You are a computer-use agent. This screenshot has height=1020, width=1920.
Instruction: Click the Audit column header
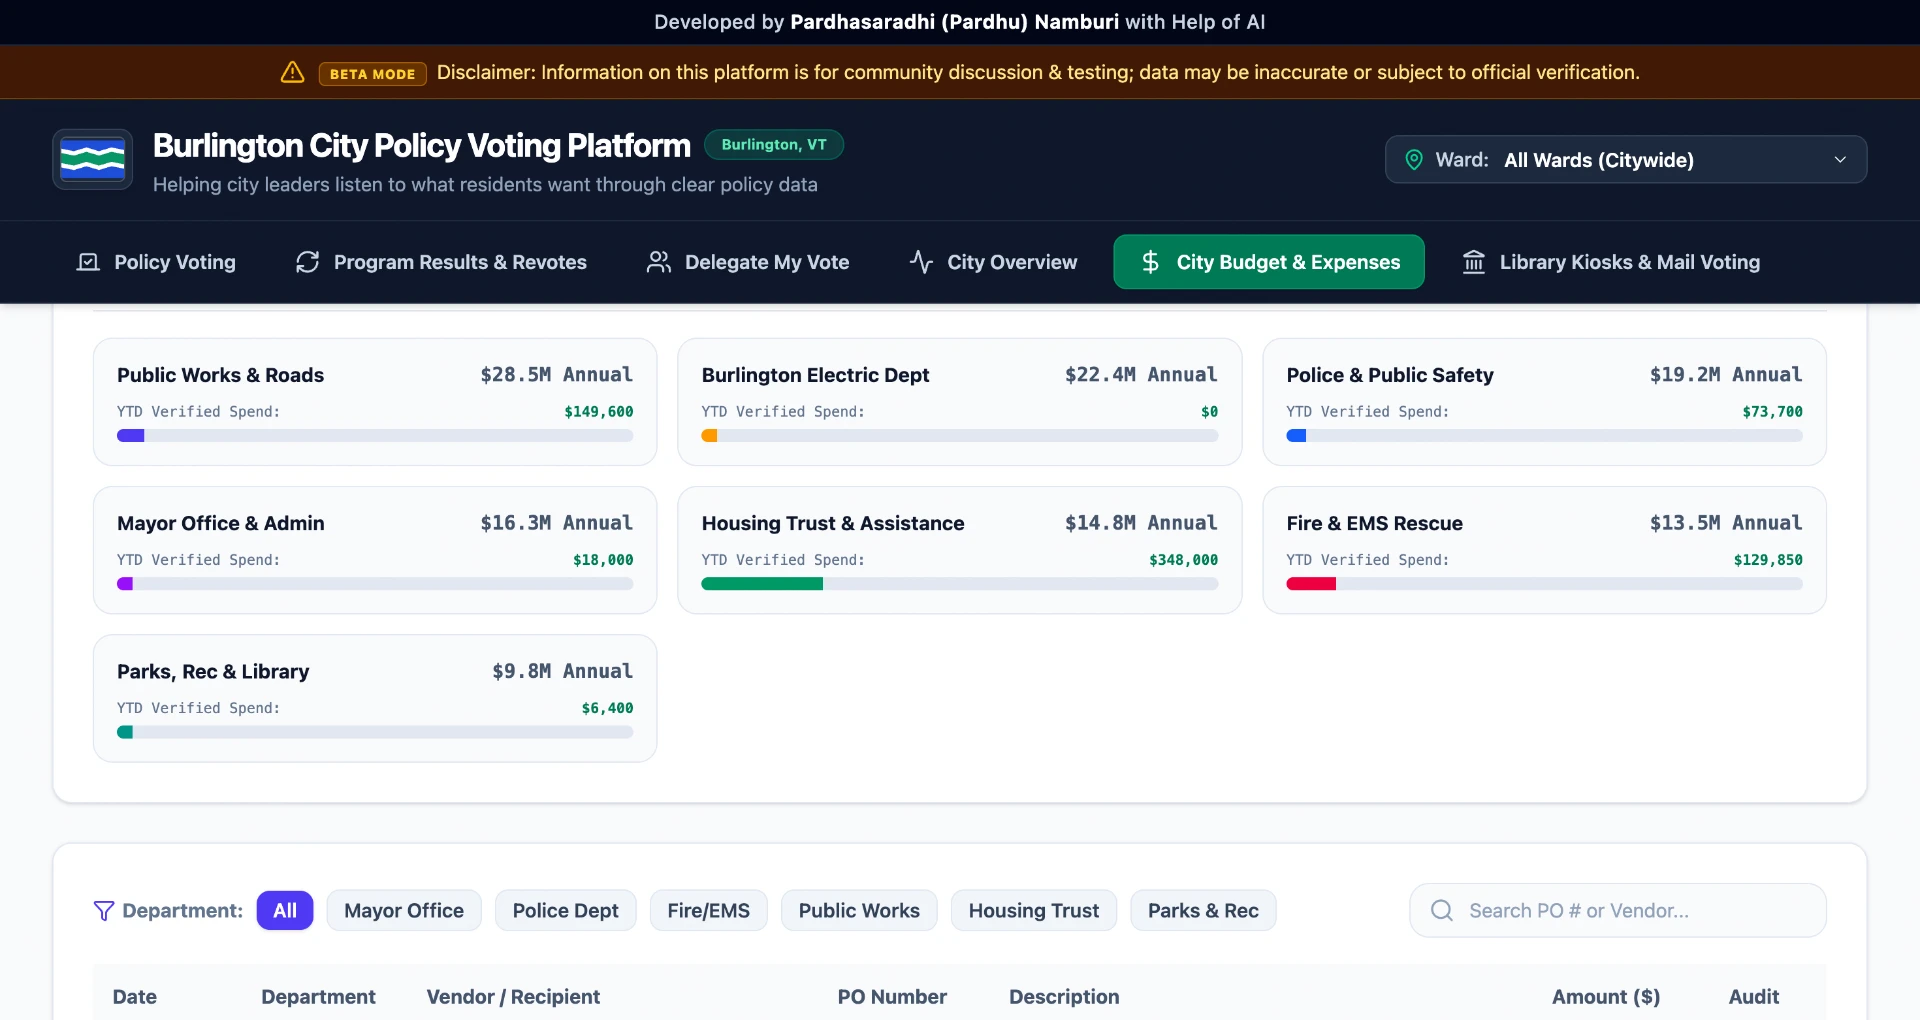pos(1754,997)
